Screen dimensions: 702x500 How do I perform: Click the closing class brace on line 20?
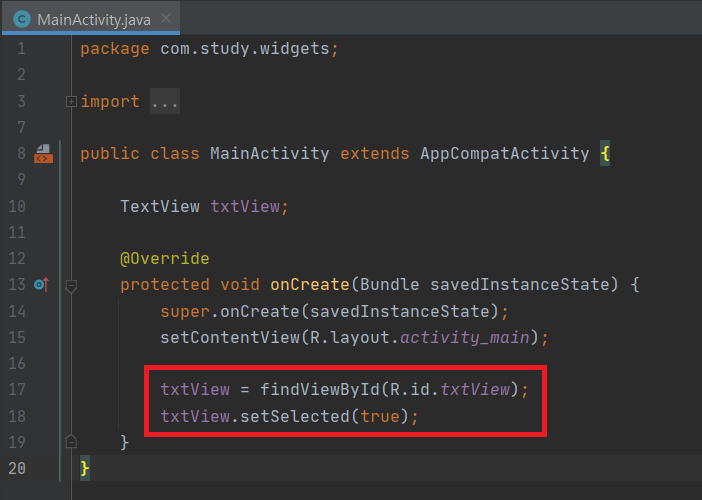(x=85, y=469)
